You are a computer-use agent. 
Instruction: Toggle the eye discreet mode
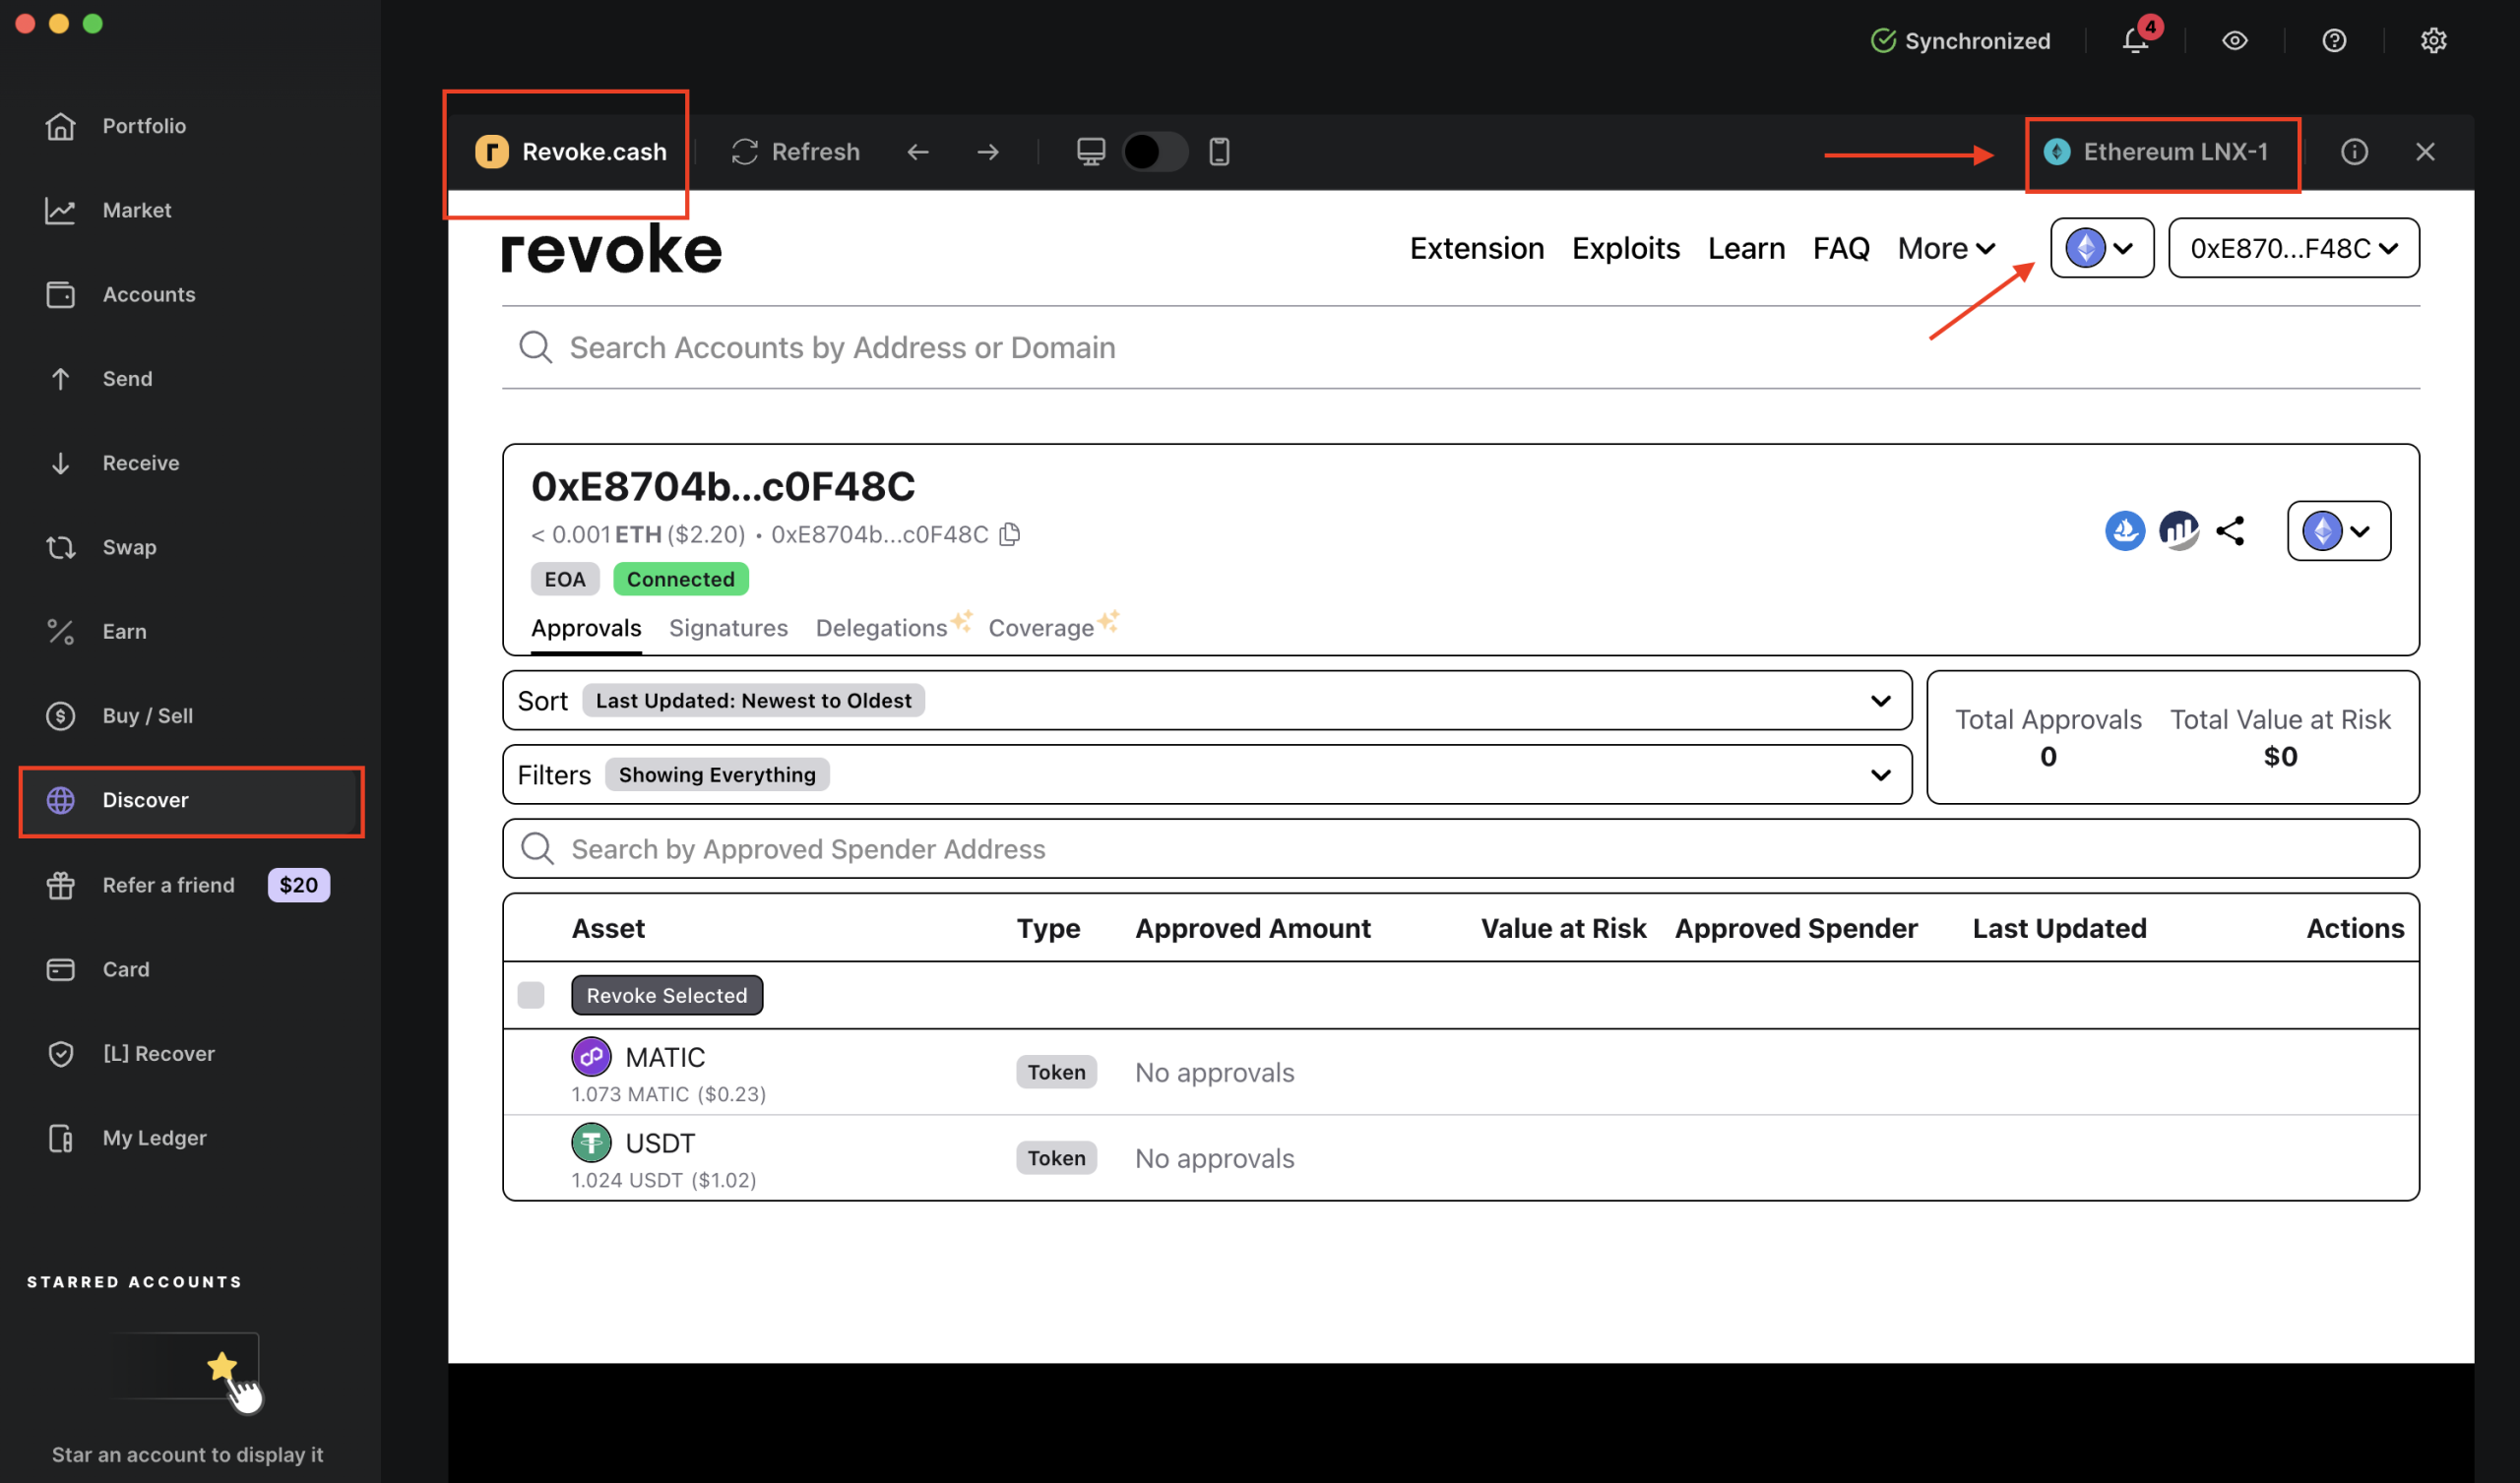pos(2235,40)
